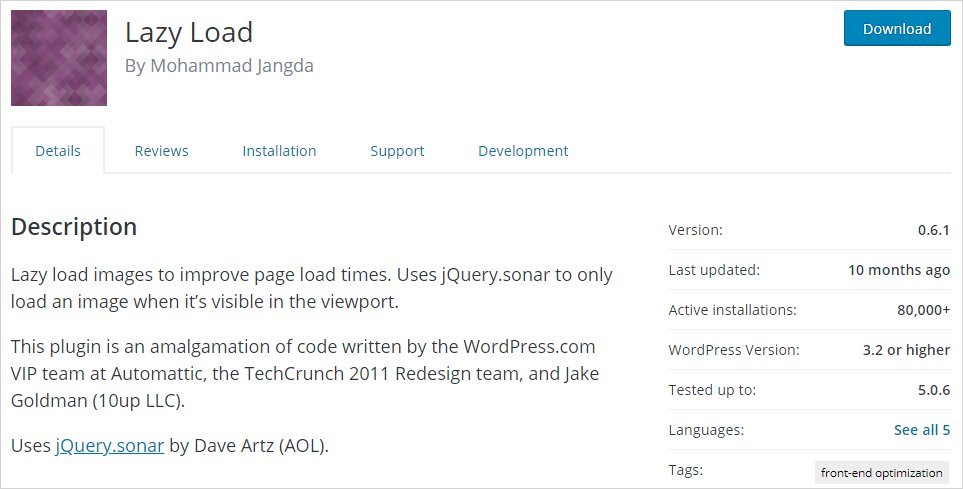Image resolution: width=963 pixels, height=489 pixels.
Task: Click the blue Download button
Action: click(897, 29)
